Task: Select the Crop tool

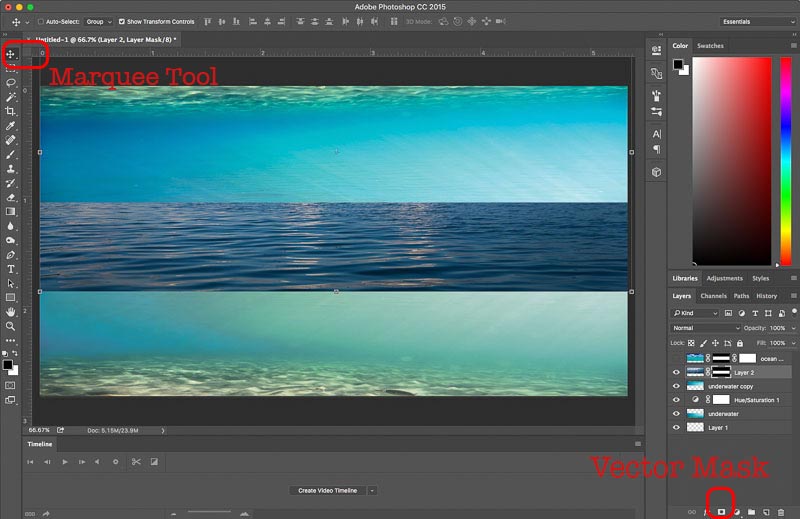Action: click(x=10, y=111)
